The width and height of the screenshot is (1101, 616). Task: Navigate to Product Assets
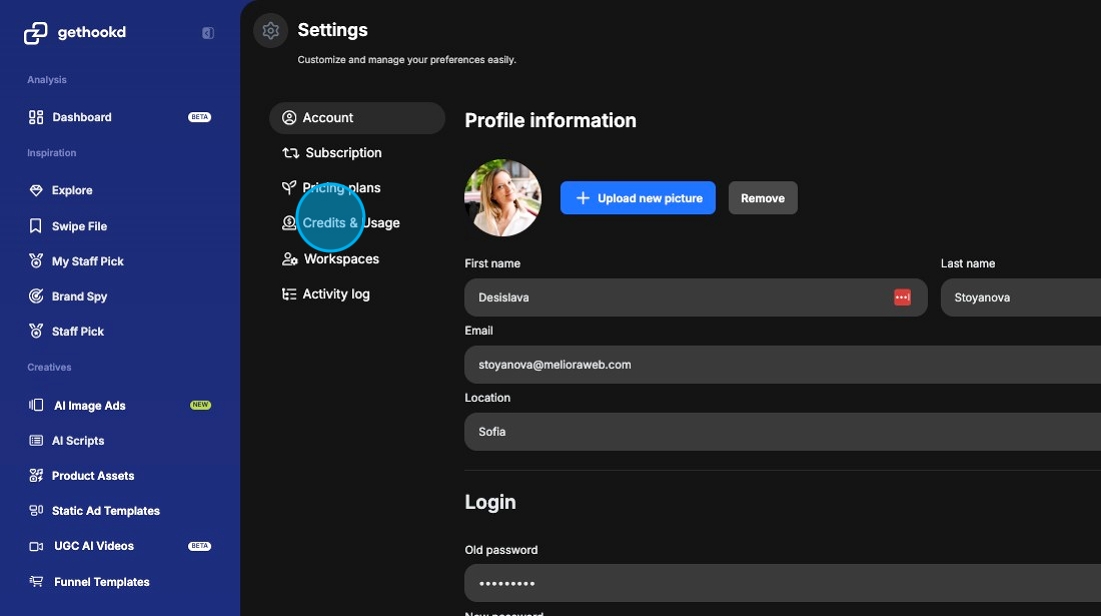[x=92, y=476]
